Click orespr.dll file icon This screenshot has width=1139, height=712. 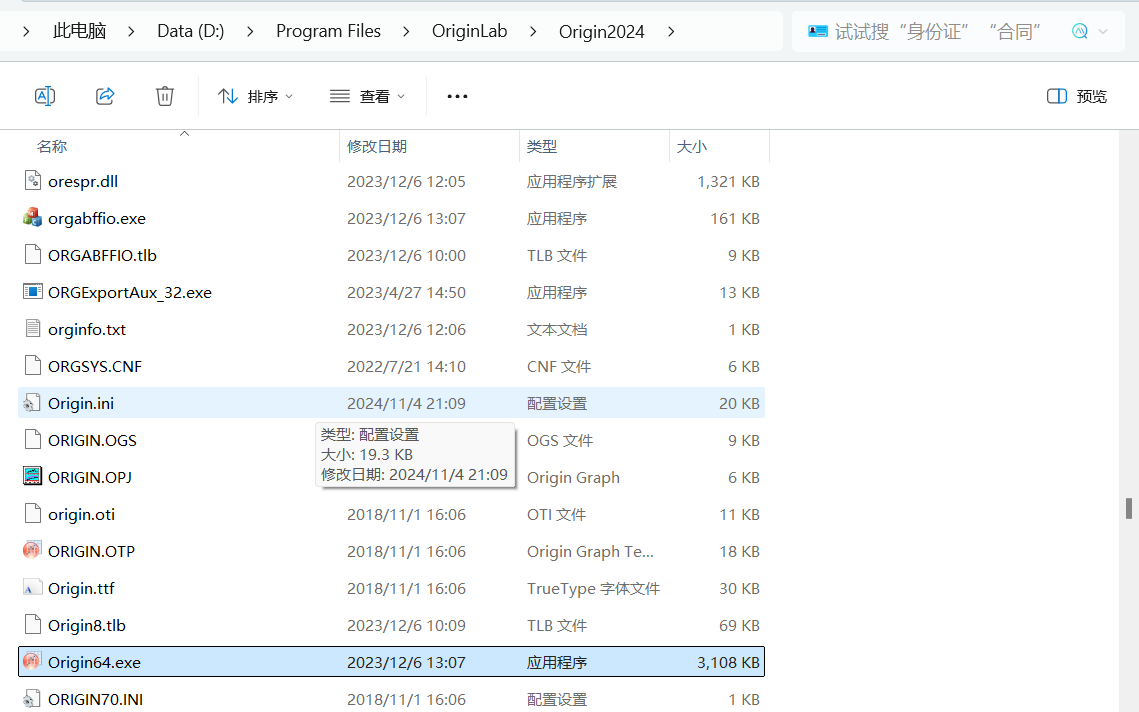point(33,180)
